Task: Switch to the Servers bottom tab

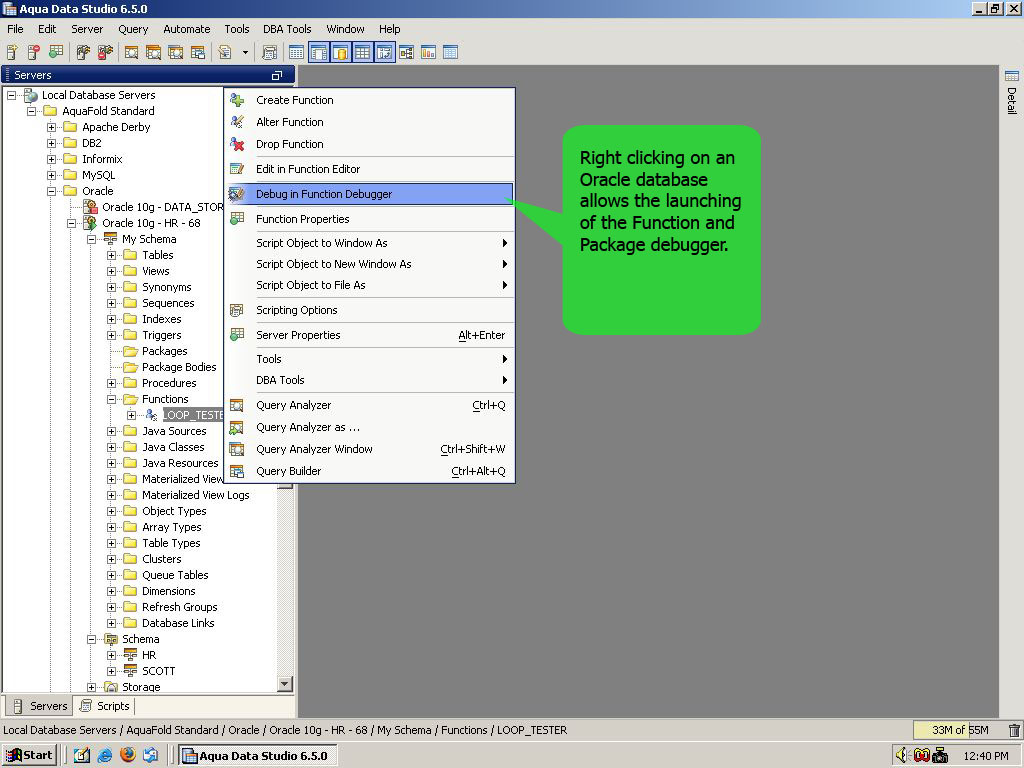Action: click(40, 706)
